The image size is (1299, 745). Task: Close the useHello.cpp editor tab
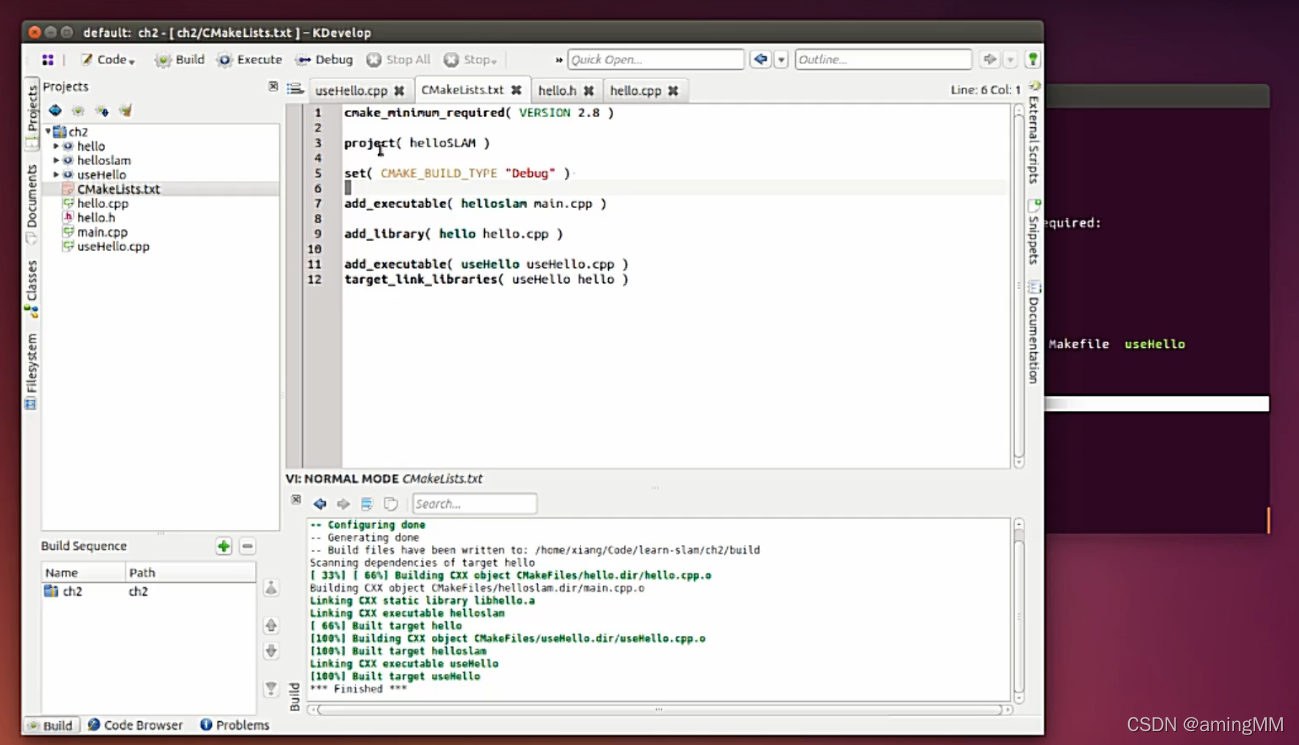coord(399,91)
